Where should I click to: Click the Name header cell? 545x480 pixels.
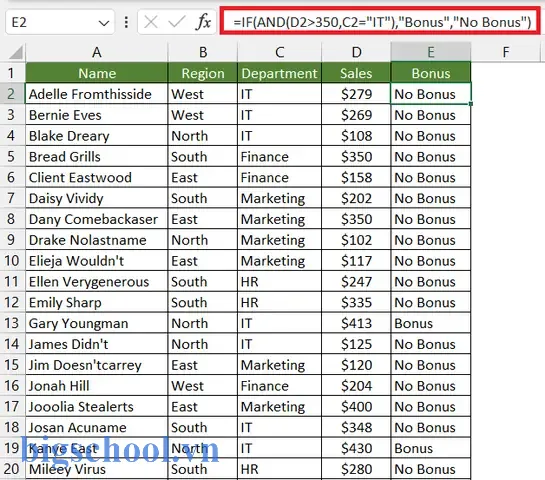coord(97,73)
